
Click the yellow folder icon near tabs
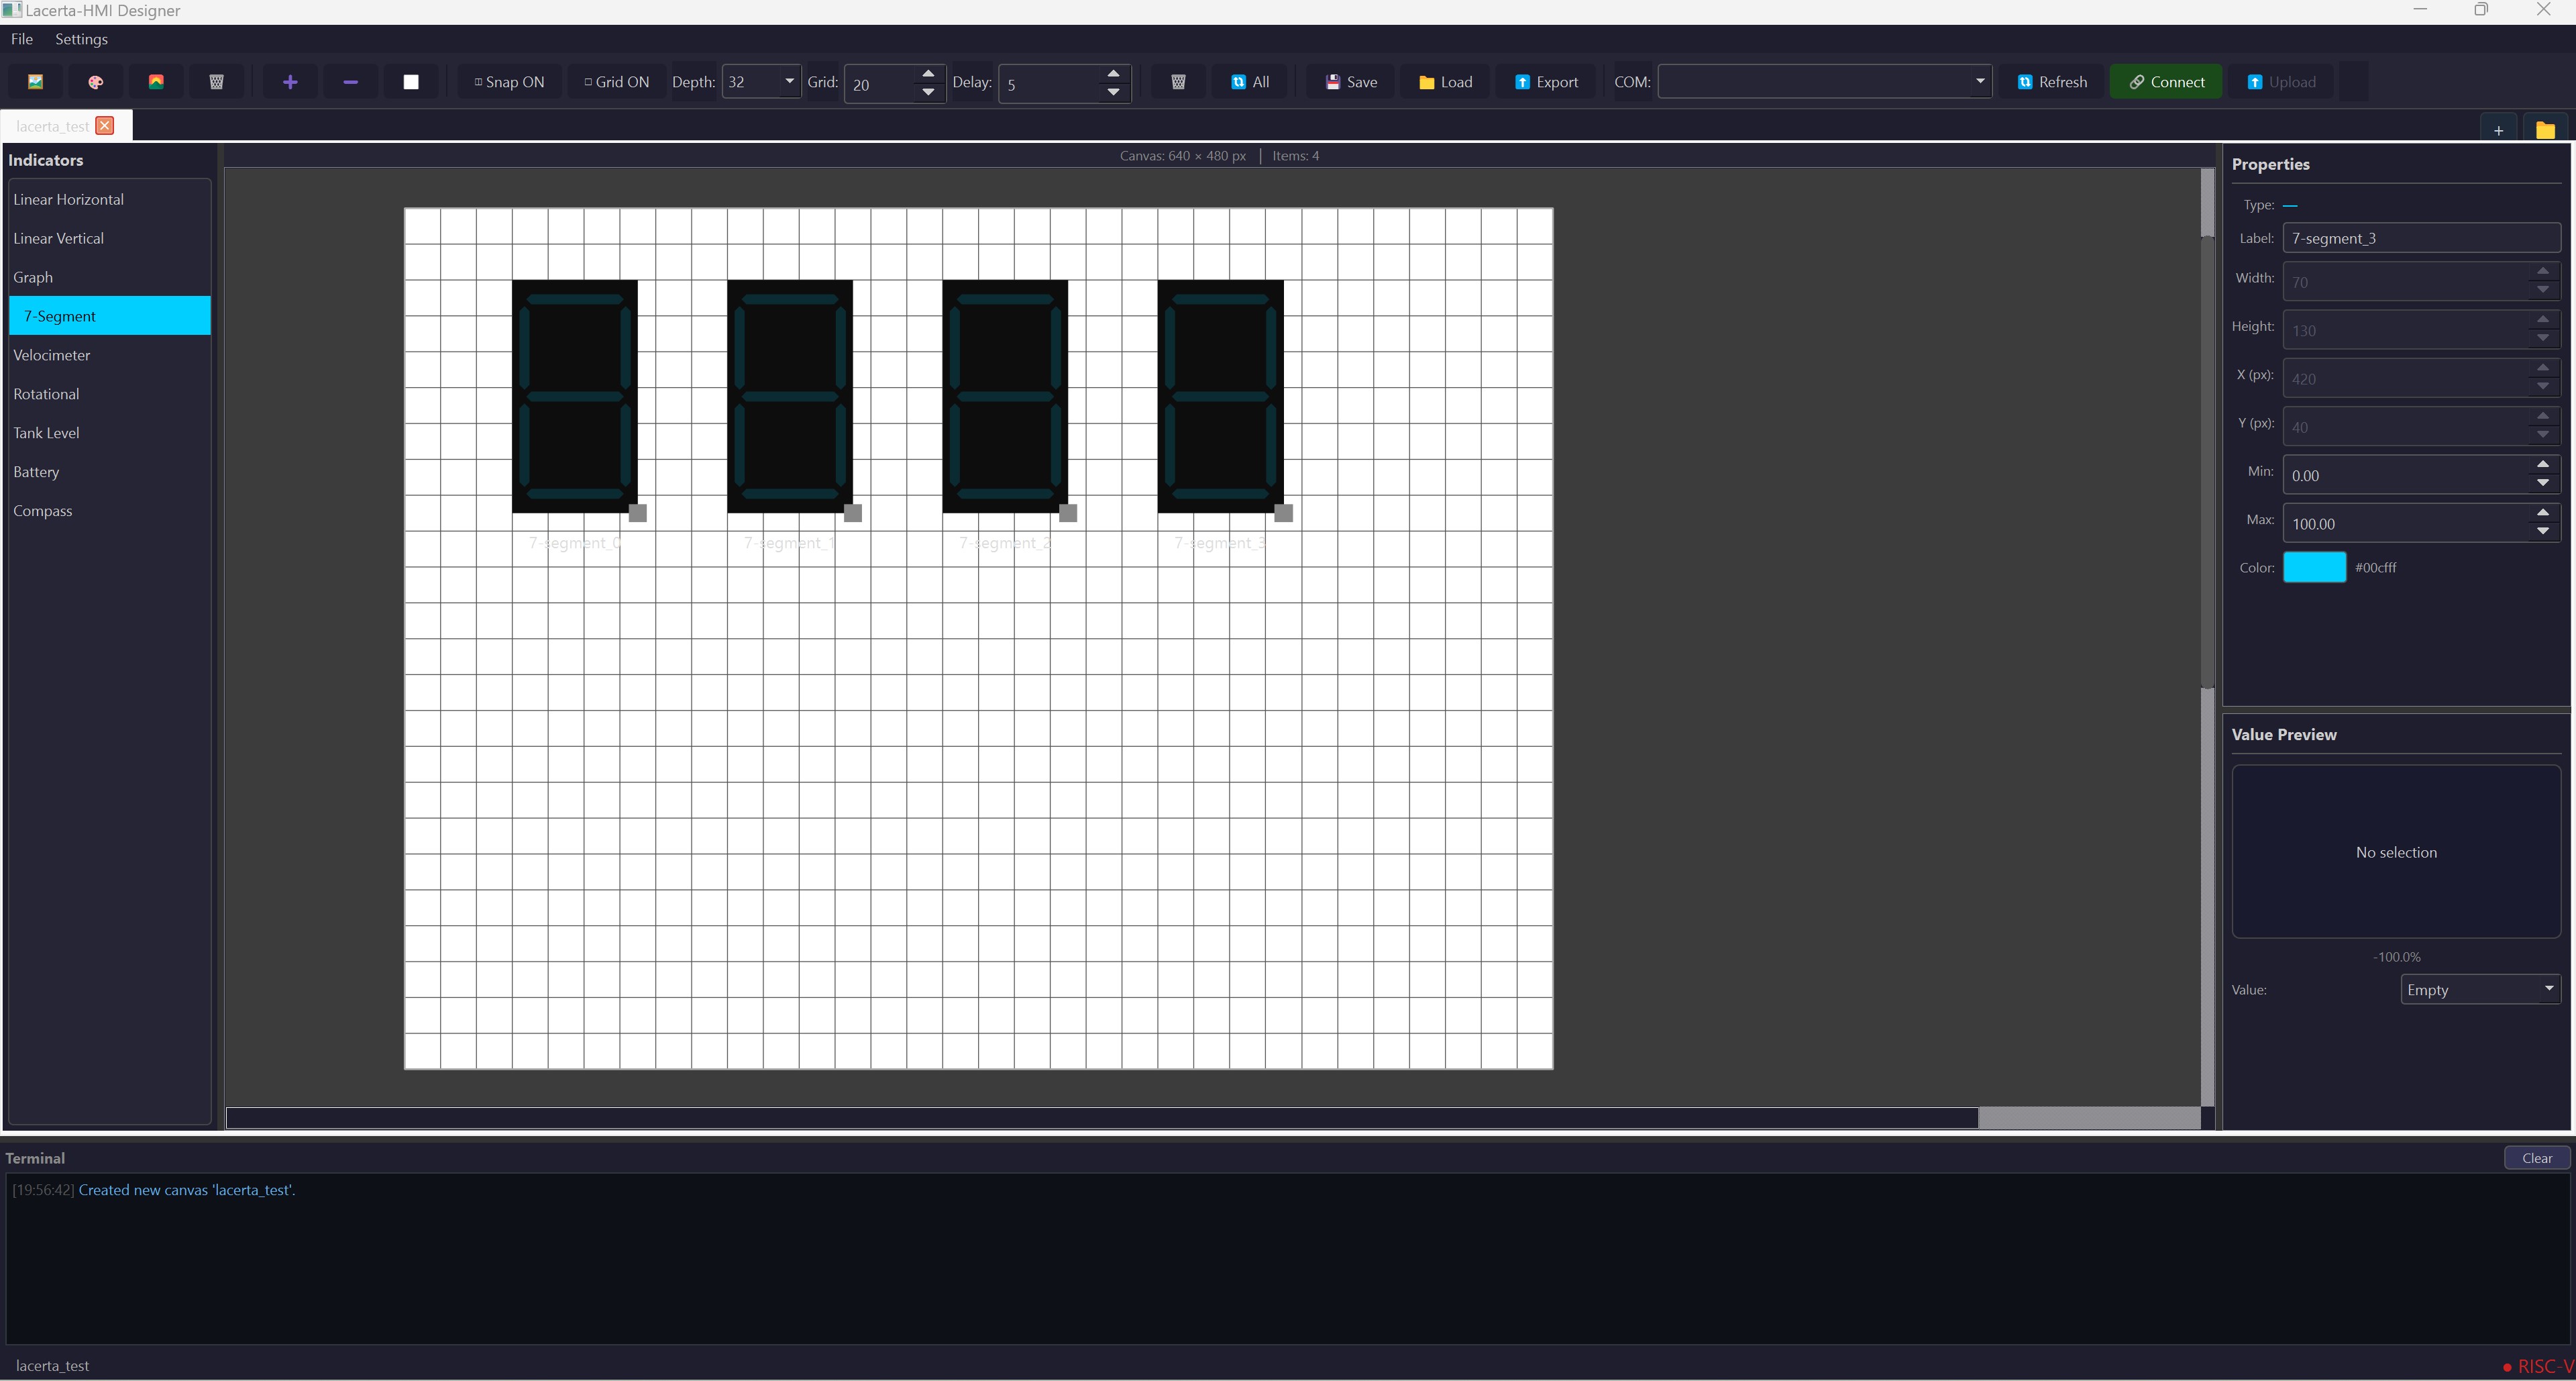2545,130
